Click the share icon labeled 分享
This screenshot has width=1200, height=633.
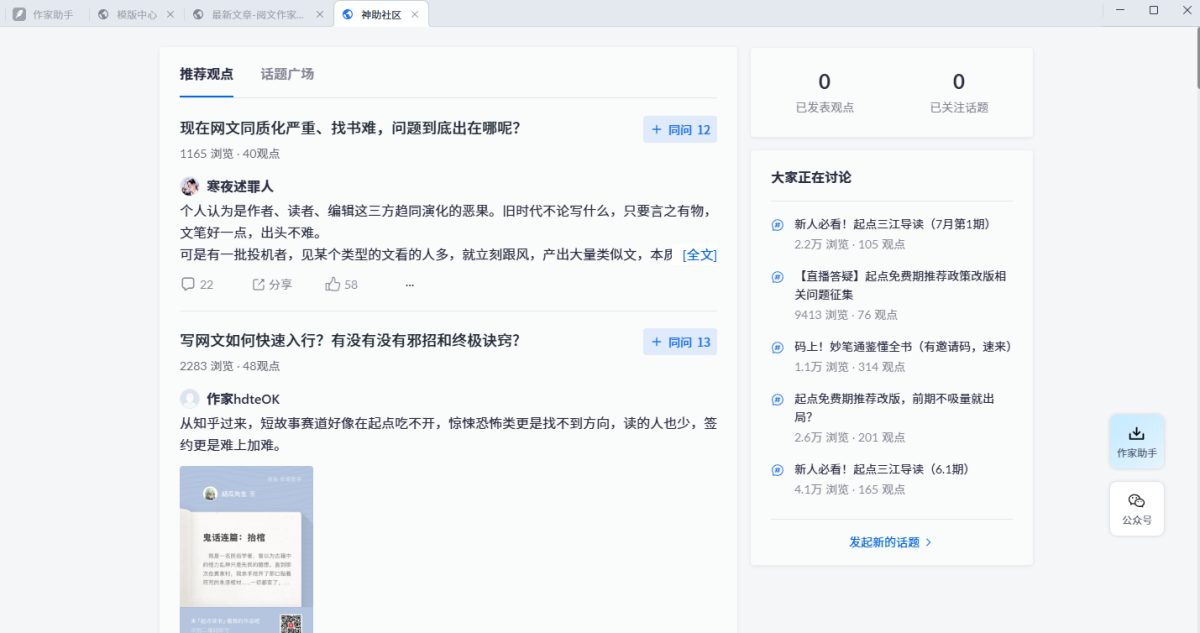(x=259, y=284)
